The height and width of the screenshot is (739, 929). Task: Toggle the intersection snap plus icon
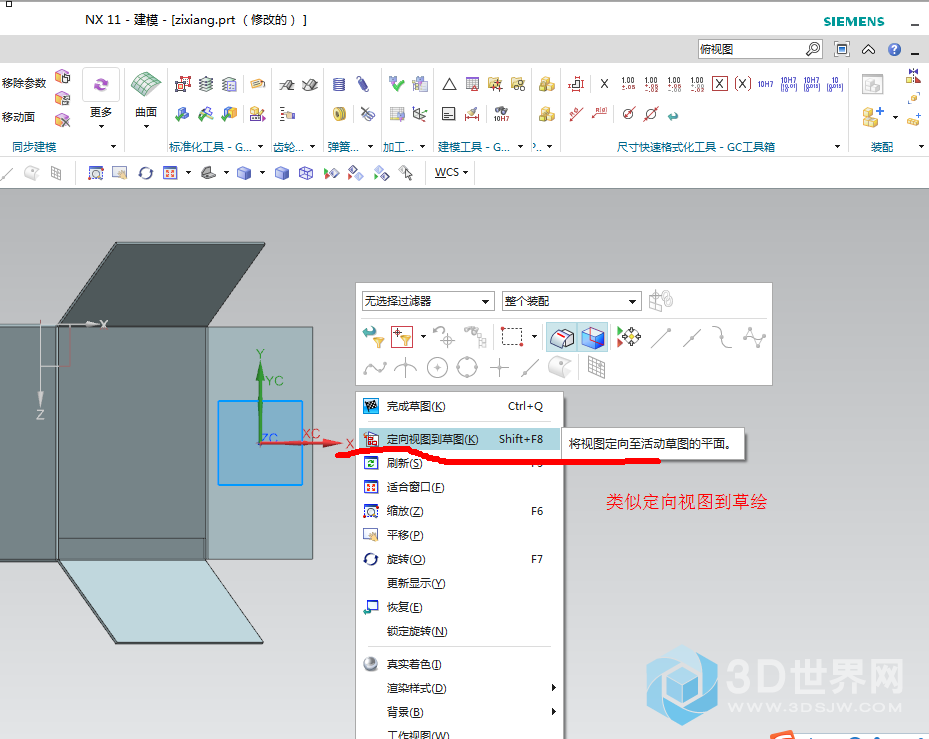(499, 368)
